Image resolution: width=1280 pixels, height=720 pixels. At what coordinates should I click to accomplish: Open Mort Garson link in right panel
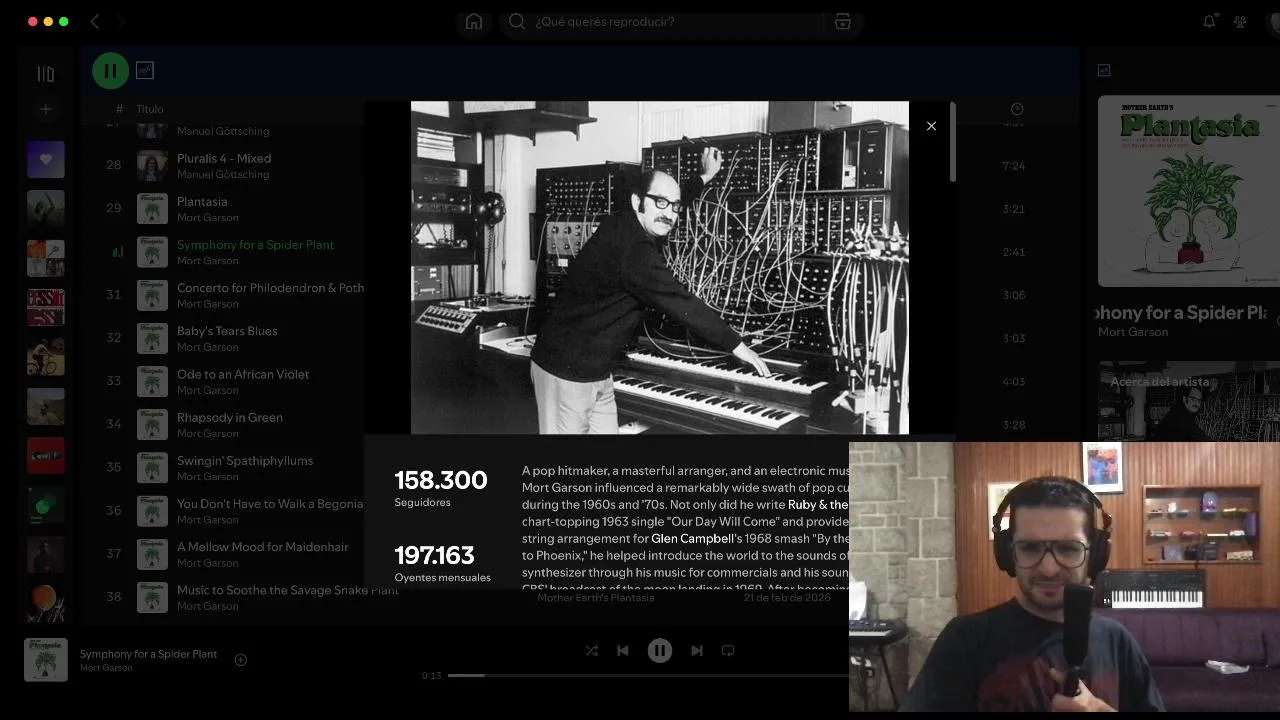1133,332
